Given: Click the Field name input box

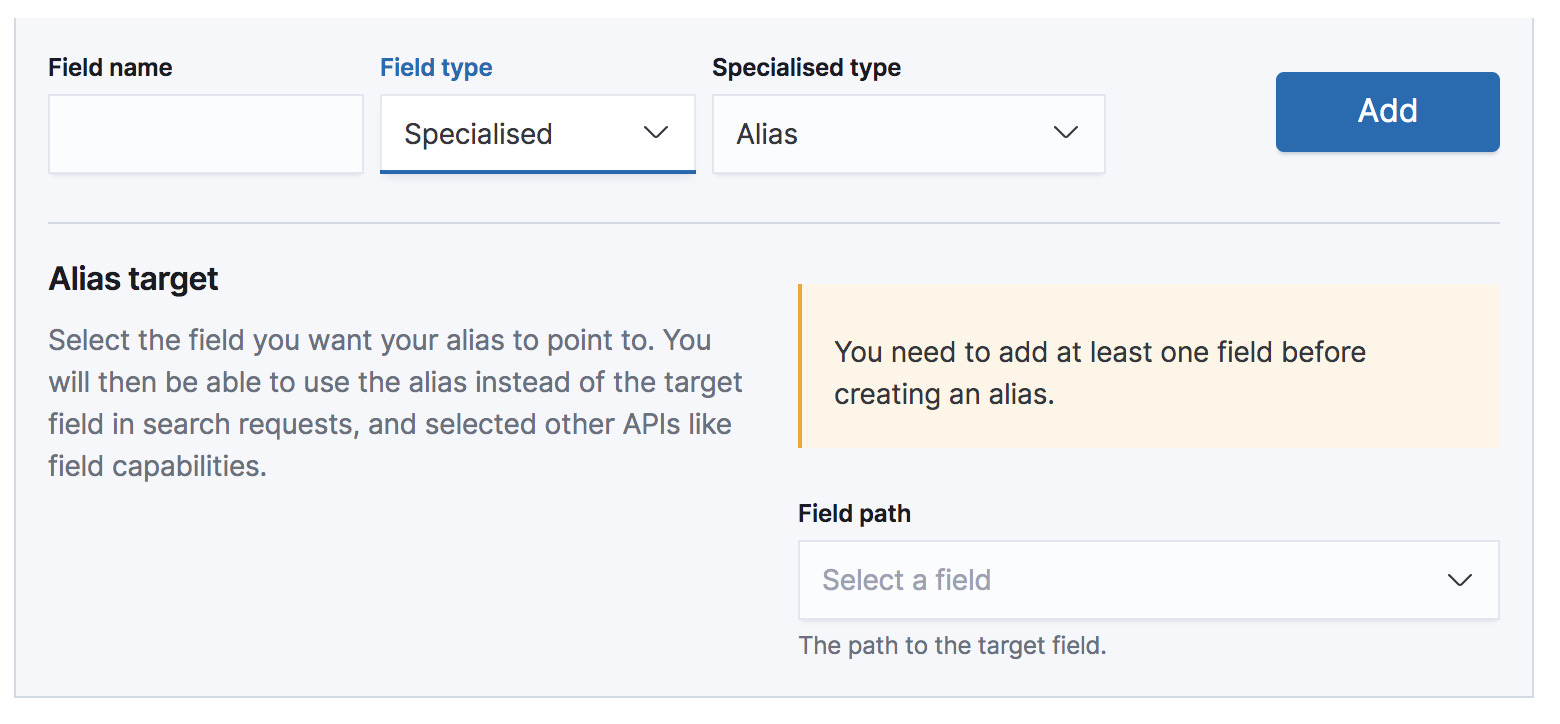Looking at the screenshot, I should pyautogui.click(x=205, y=134).
